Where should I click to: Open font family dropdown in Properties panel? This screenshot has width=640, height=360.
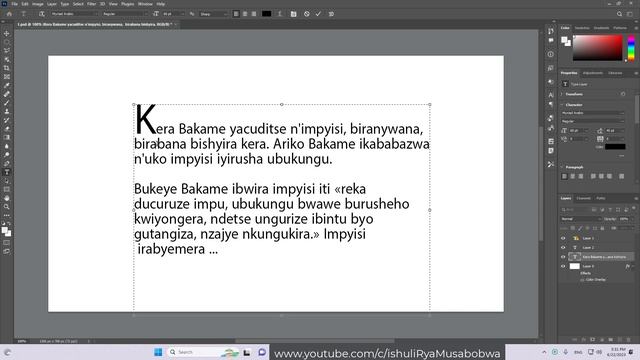tap(593, 113)
